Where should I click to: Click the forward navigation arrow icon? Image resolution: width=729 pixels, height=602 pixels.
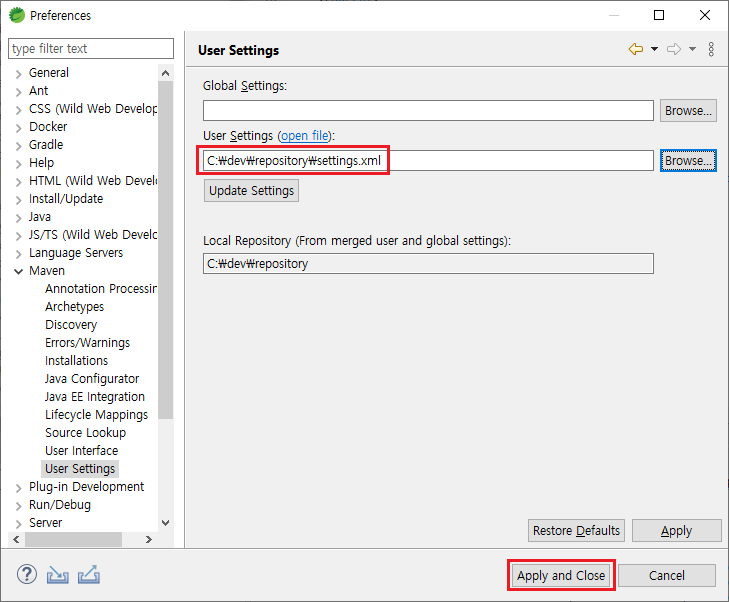(x=674, y=49)
